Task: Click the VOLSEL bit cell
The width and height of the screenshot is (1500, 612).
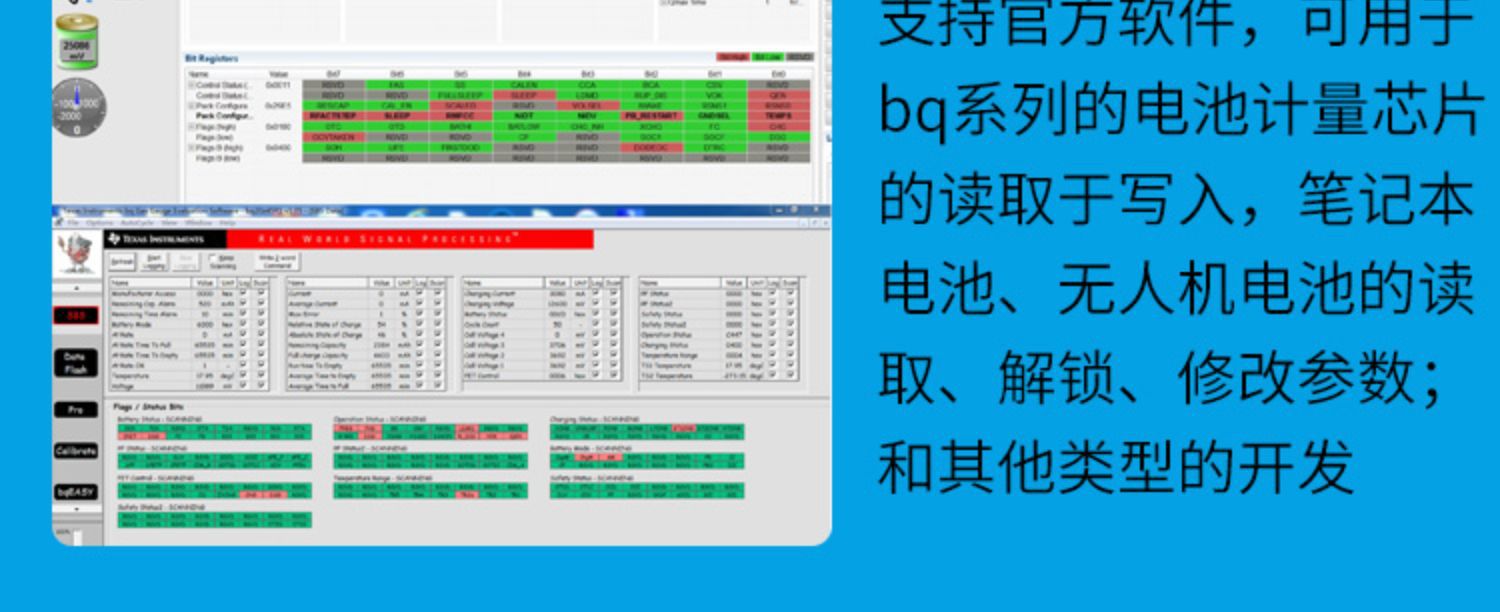Action: point(587,106)
